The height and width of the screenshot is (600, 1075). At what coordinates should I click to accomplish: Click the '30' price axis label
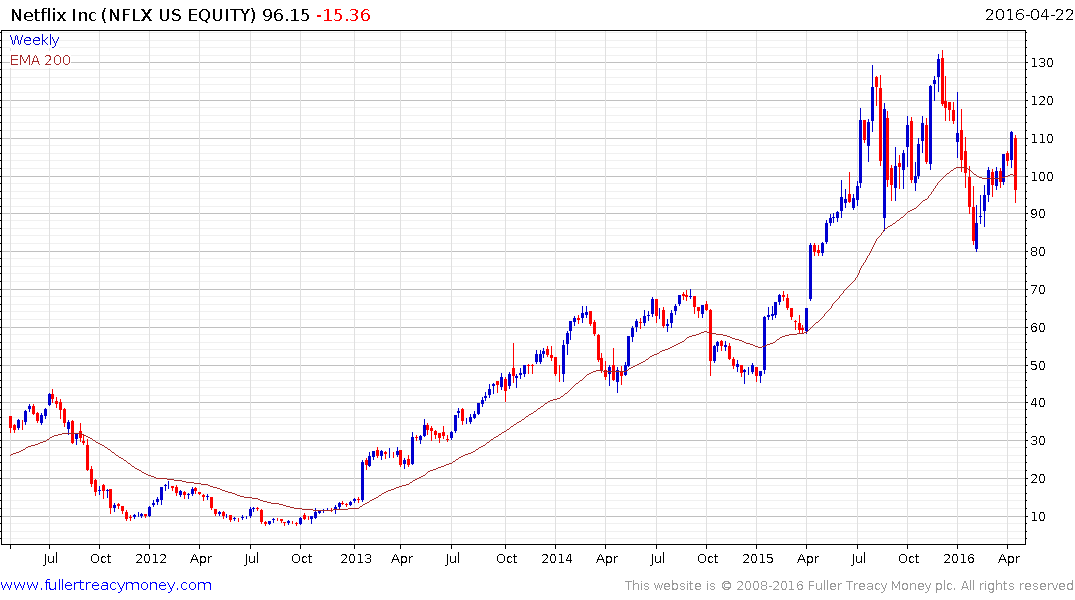click(x=1038, y=441)
